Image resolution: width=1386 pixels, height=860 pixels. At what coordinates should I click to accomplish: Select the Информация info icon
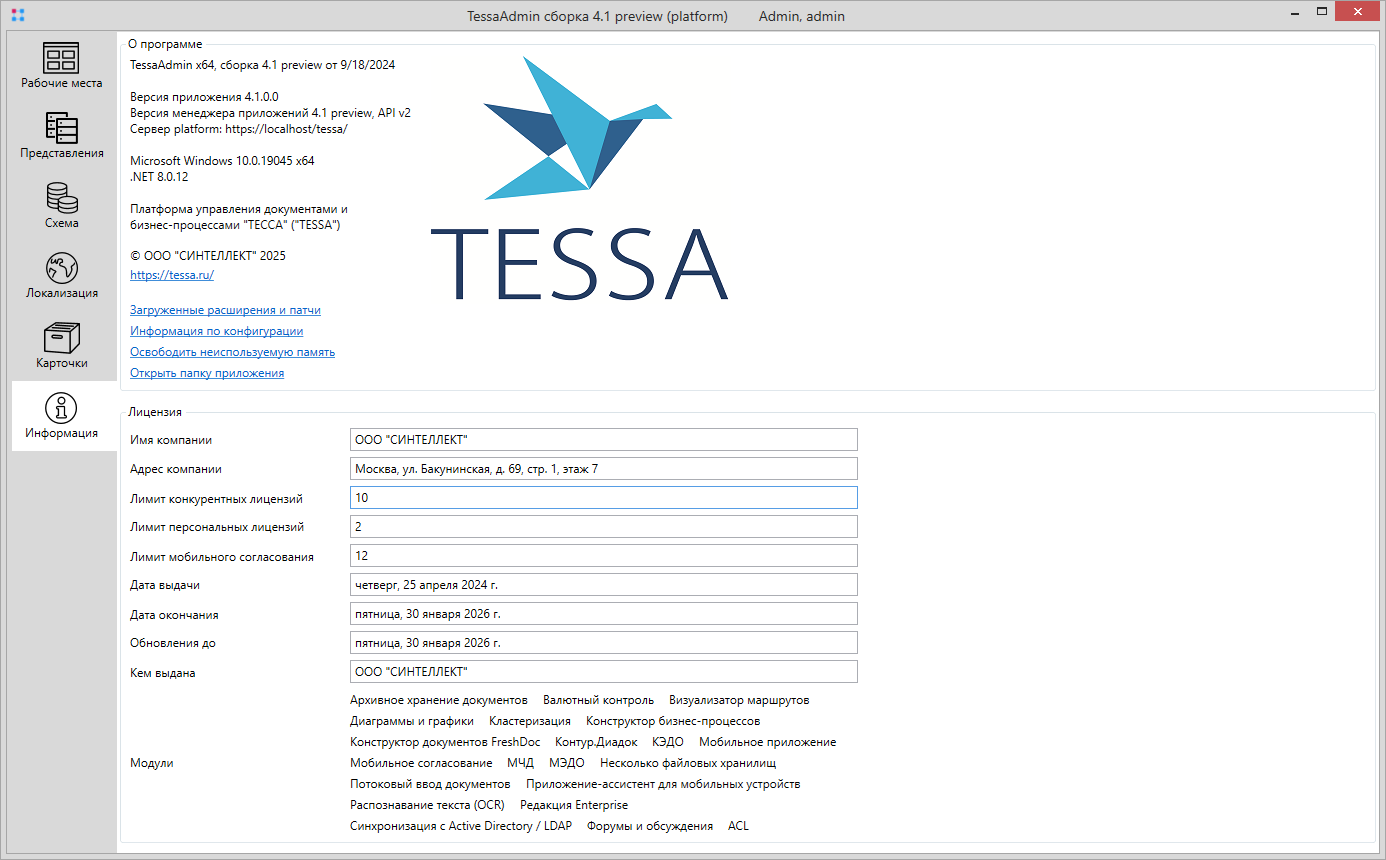pos(62,408)
